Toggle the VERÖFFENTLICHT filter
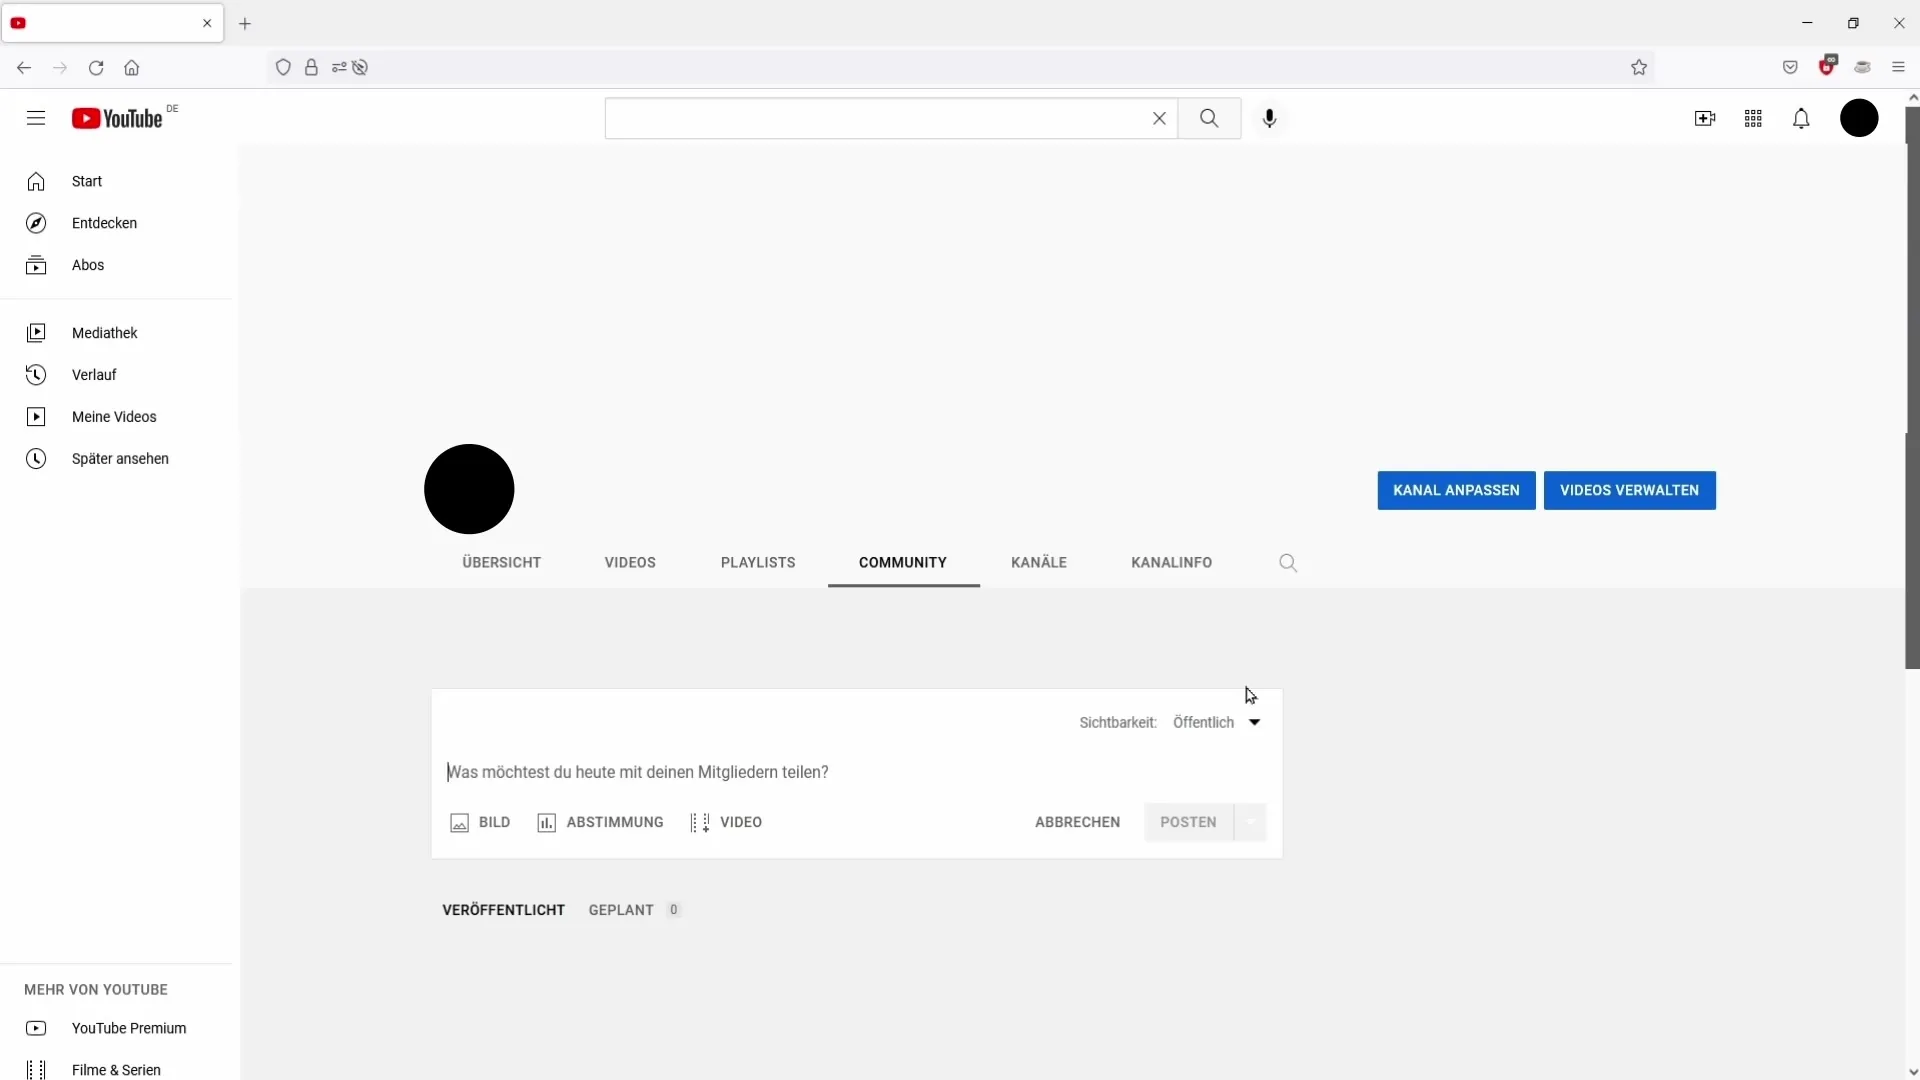 [x=504, y=910]
